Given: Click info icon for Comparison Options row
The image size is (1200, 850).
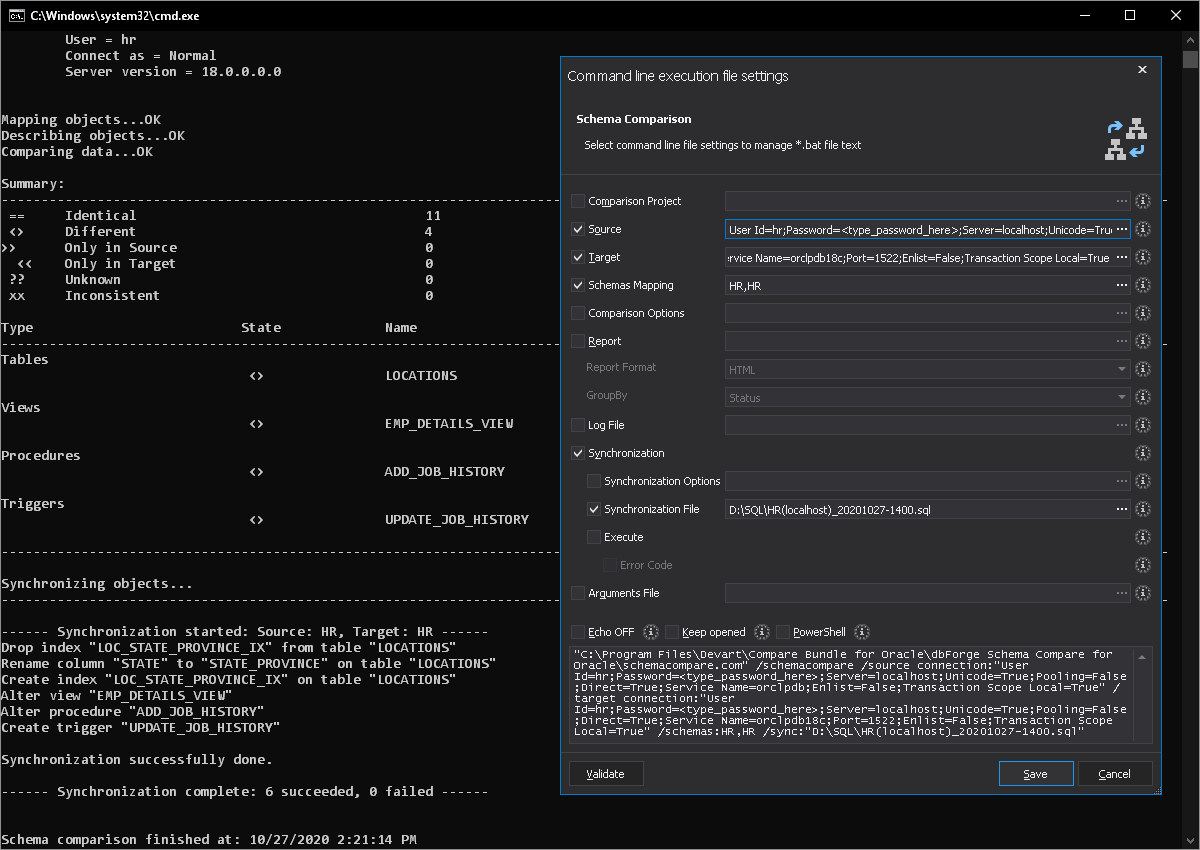Looking at the screenshot, I should 1143,313.
